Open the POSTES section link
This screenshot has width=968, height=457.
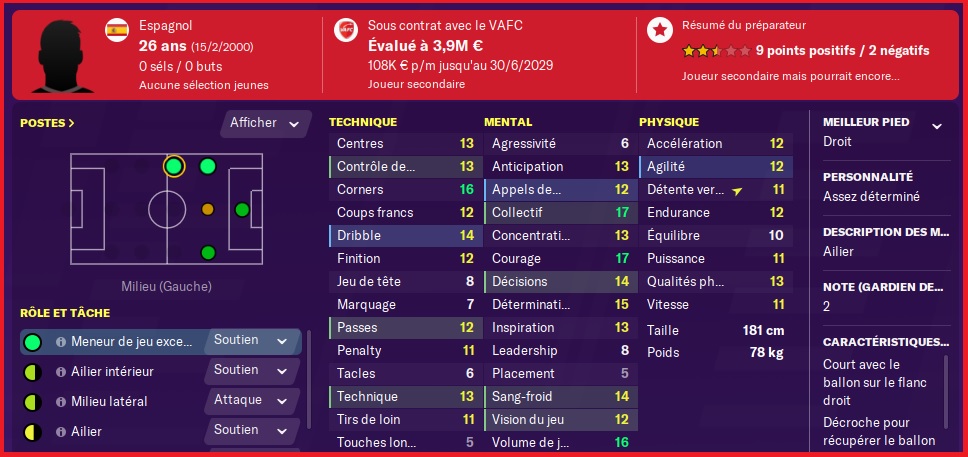pos(48,123)
